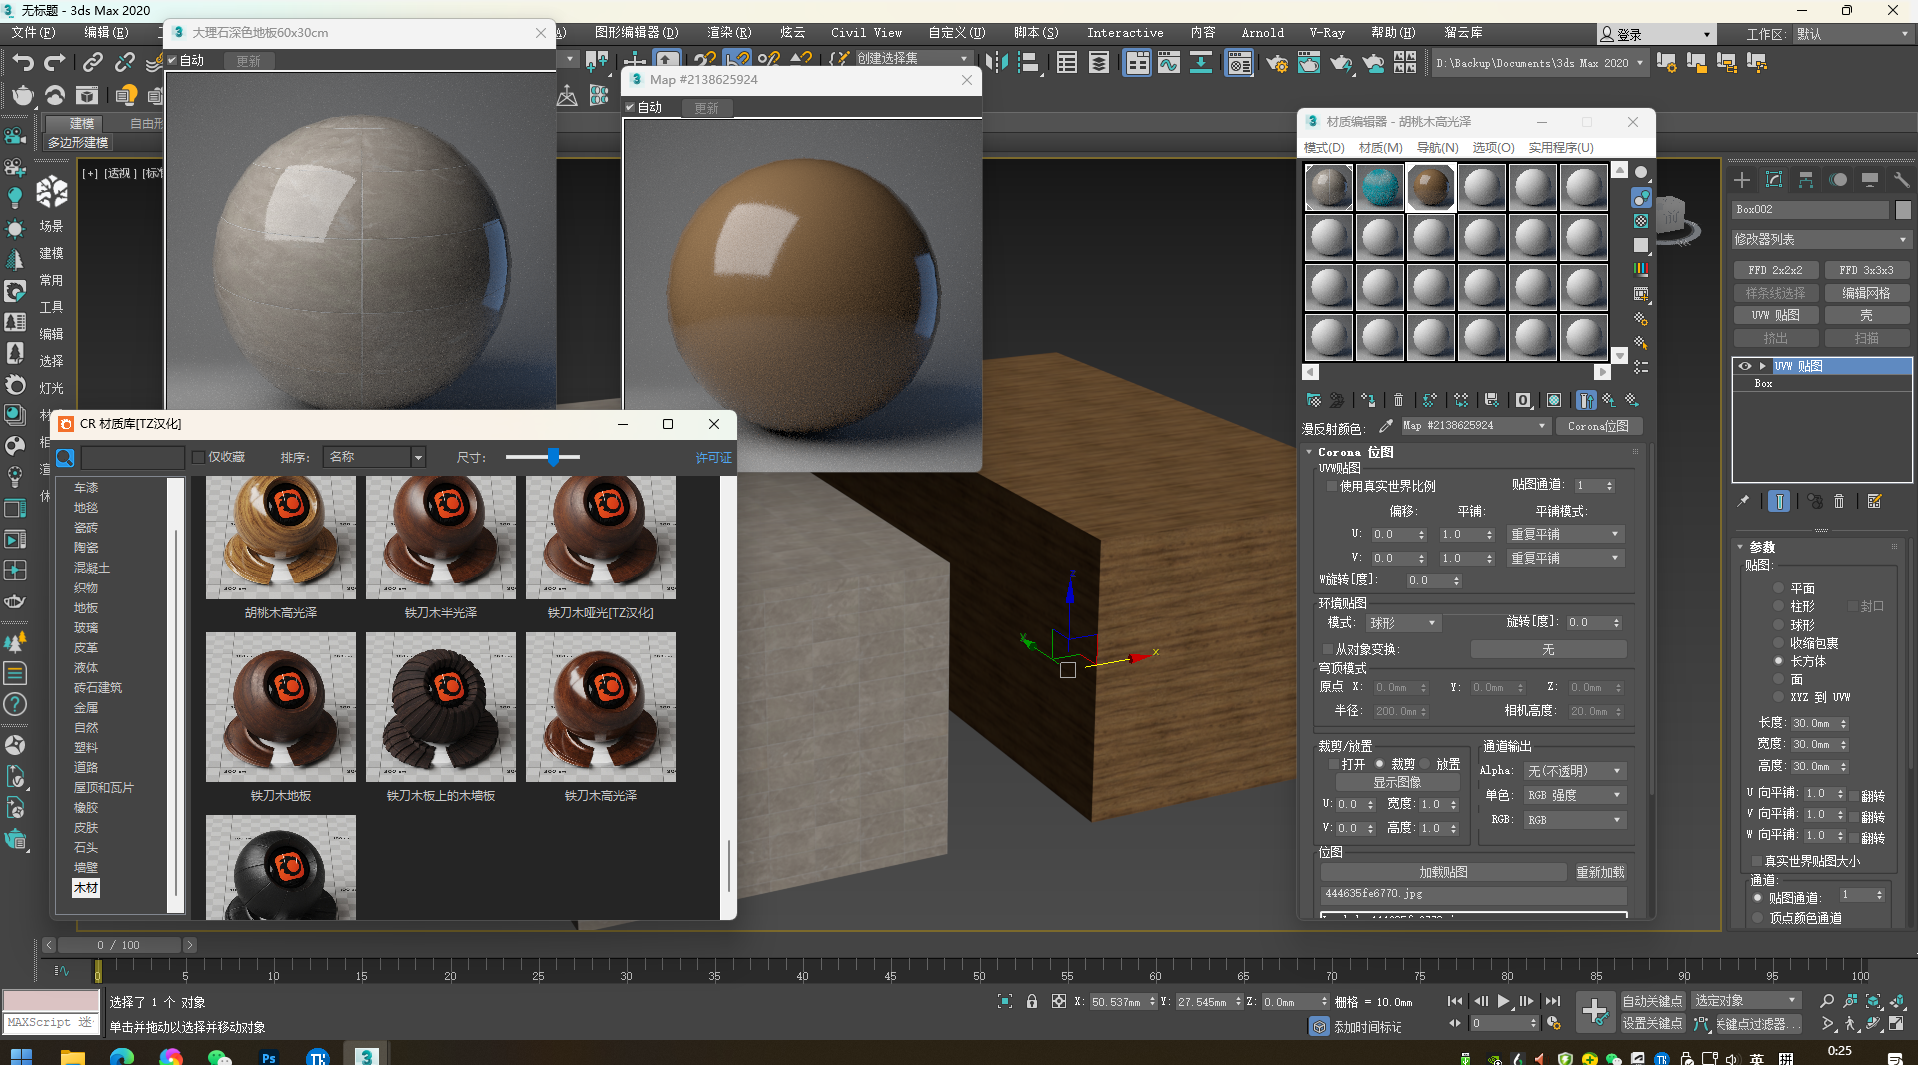The image size is (1918, 1065).
Task: Open File Explorer from the taskbar
Action: click(x=72, y=1057)
